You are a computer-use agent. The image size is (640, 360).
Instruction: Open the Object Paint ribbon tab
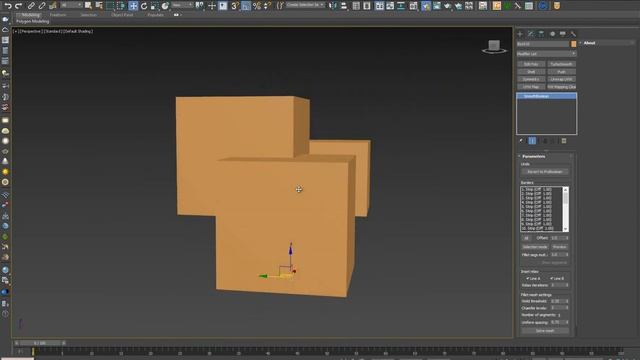click(122, 15)
